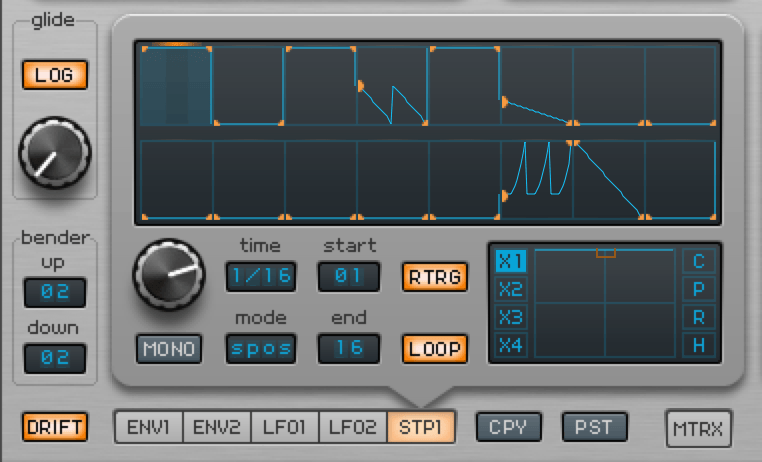
Task: Switch to the ENV2 tab
Action: click(217, 427)
